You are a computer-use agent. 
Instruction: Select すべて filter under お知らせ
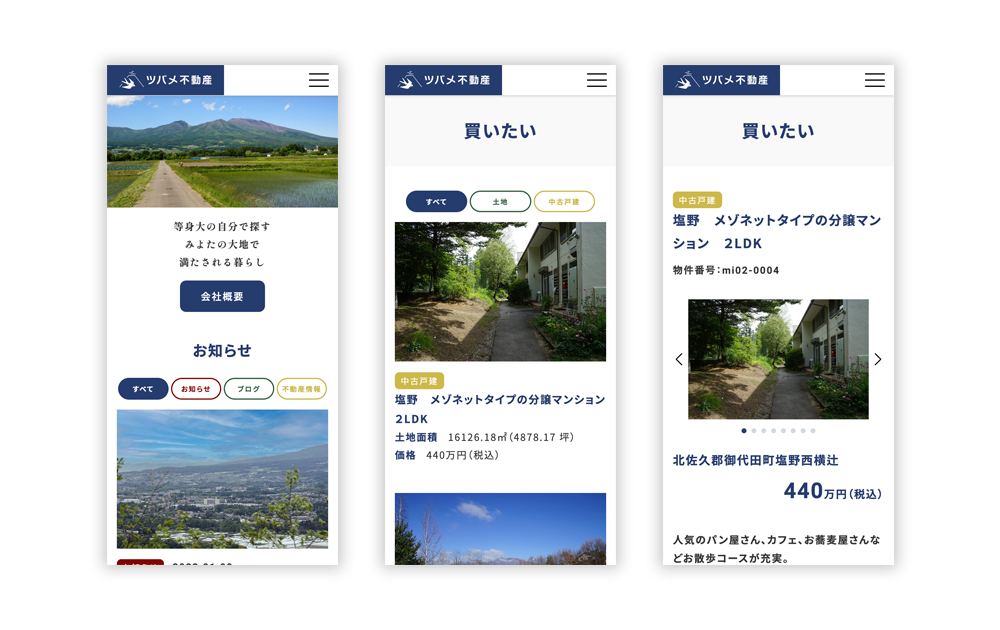pyautogui.click(x=143, y=388)
